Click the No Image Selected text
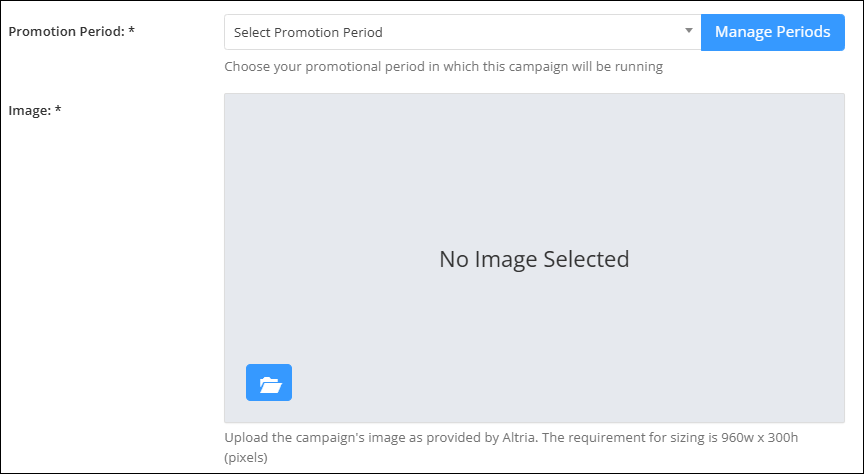 [534, 260]
